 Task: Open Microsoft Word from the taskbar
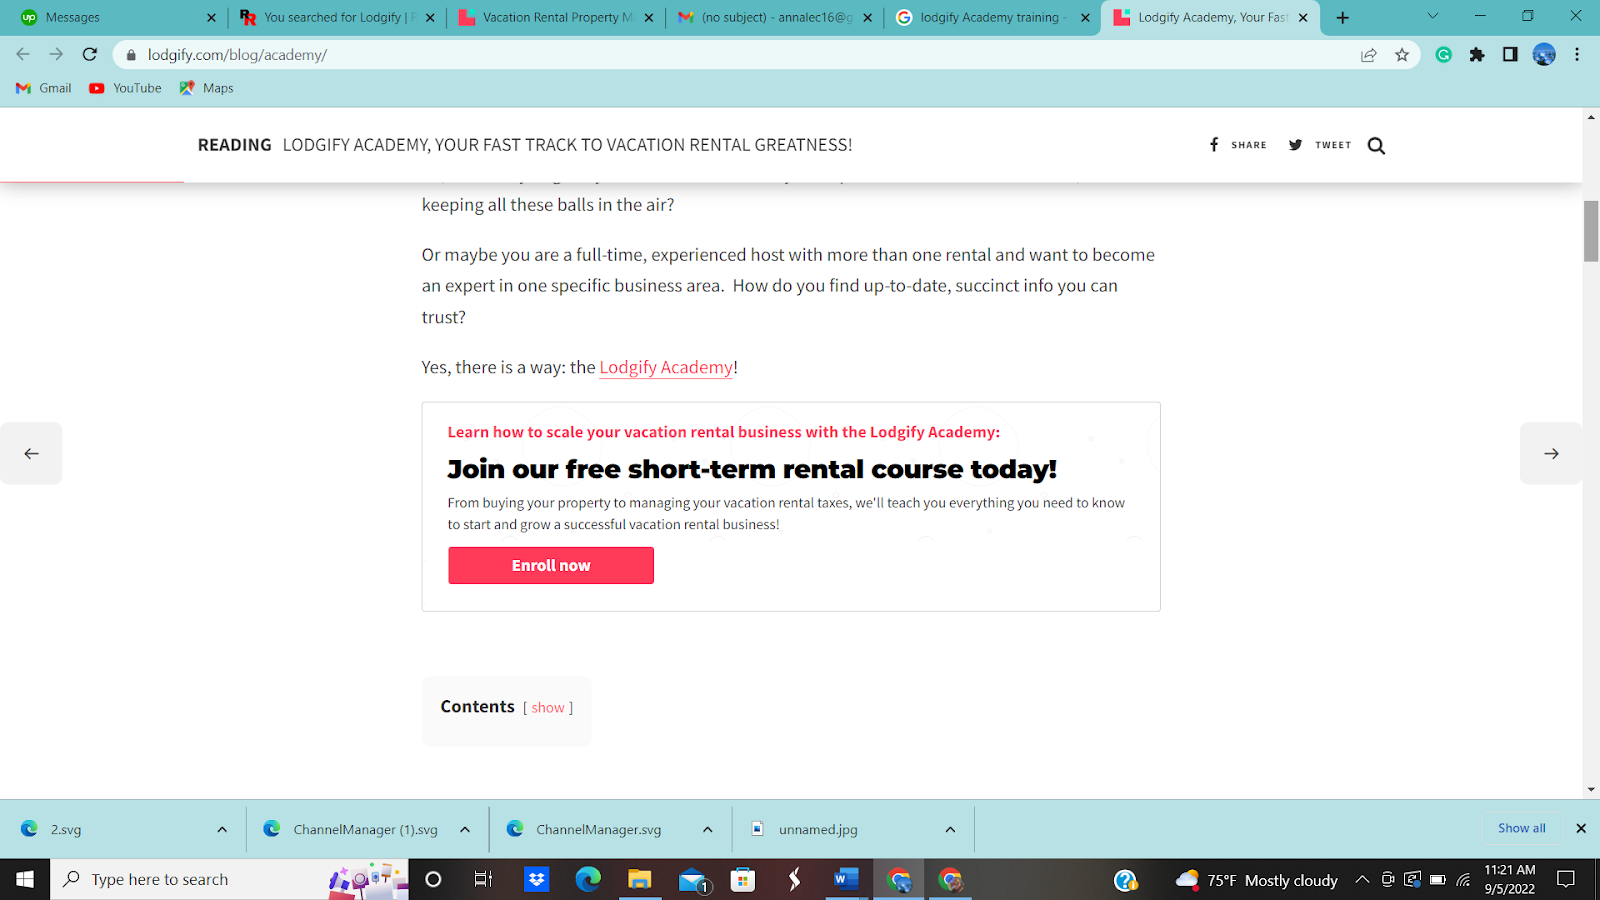[846, 879]
